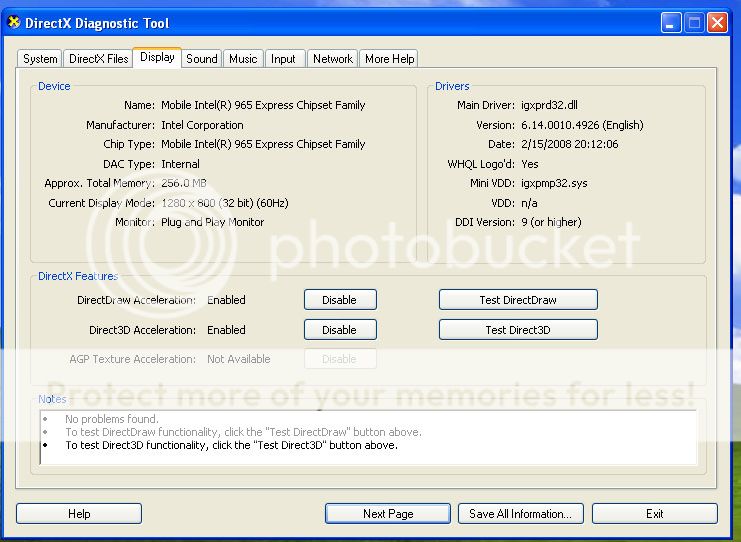Click the DirectX Diagnostic Tool title text

(x=97, y=23)
